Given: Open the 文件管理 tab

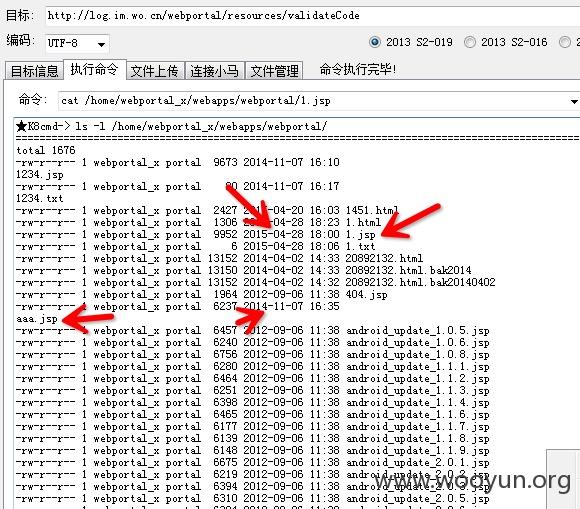Looking at the screenshot, I should coord(274,71).
